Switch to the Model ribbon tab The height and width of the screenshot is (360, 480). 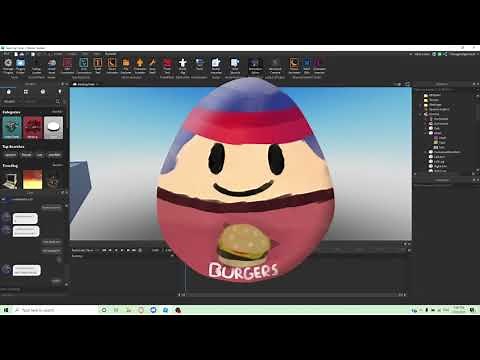[72, 54]
